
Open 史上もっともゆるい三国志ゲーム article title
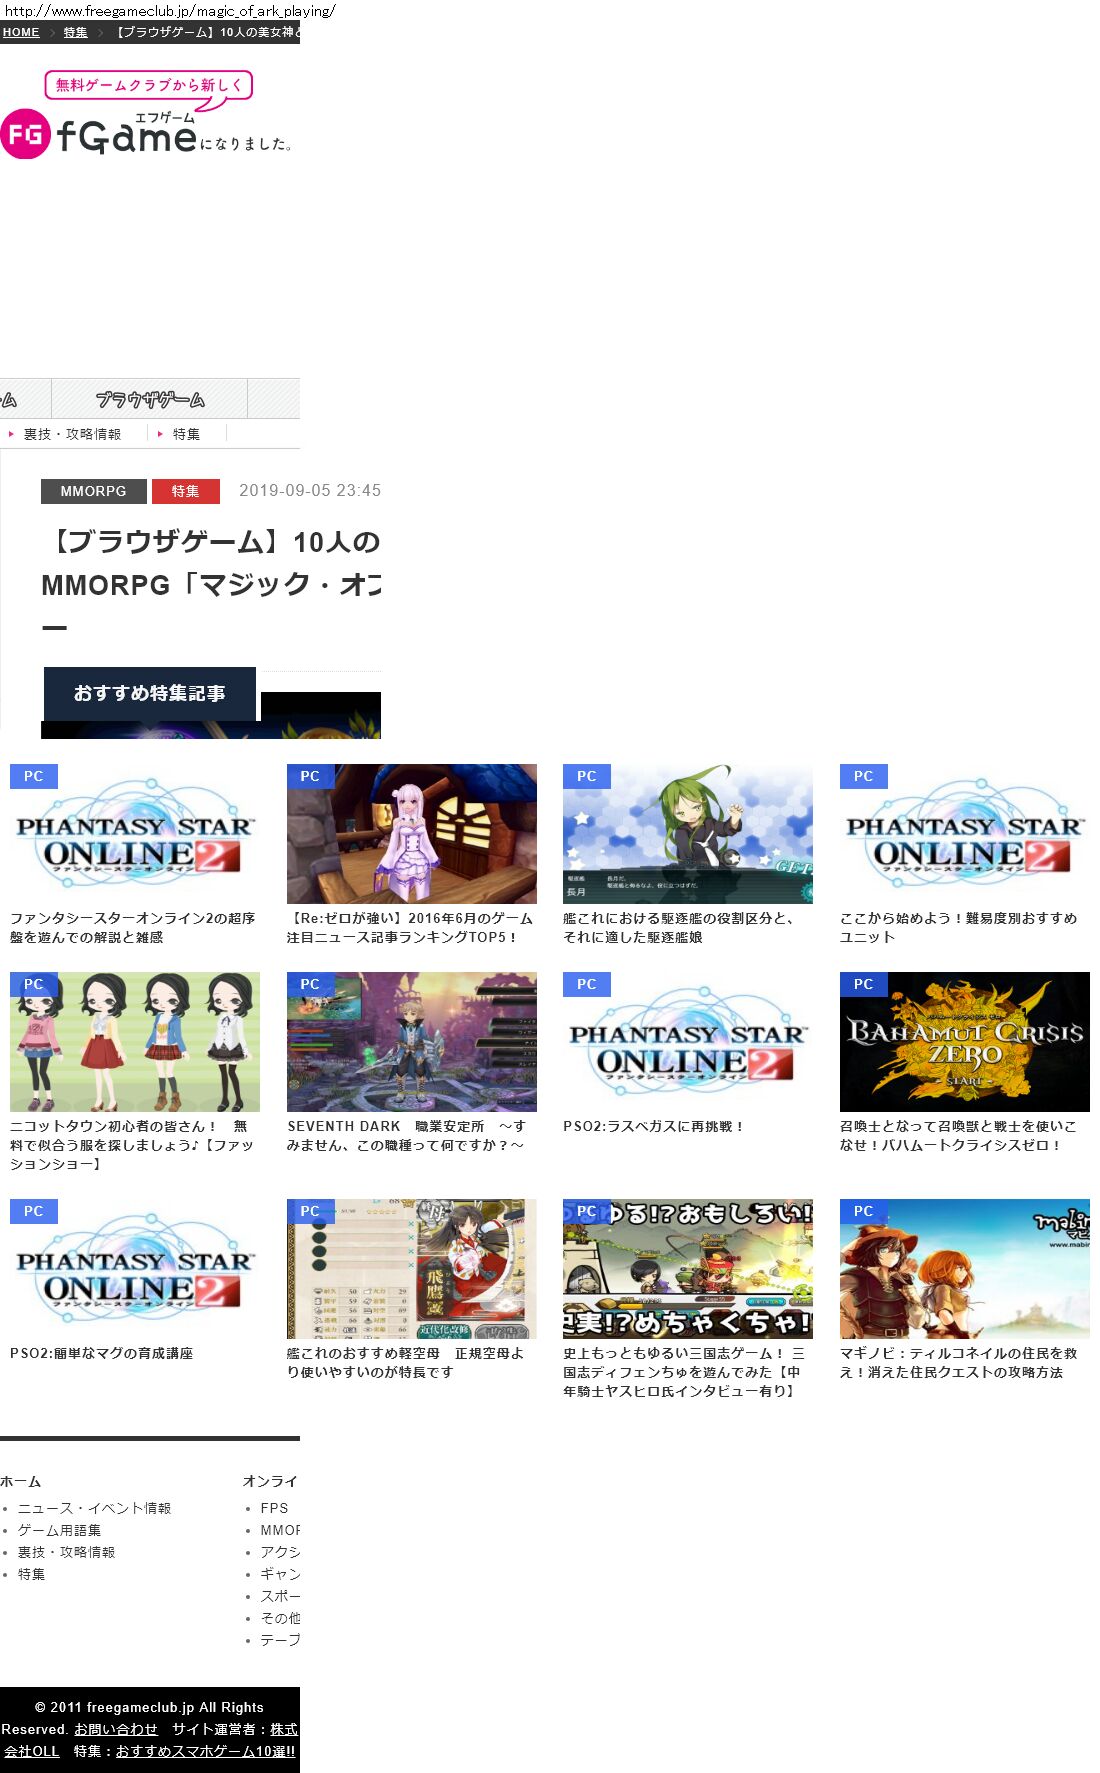pyautogui.click(x=684, y=1372)
